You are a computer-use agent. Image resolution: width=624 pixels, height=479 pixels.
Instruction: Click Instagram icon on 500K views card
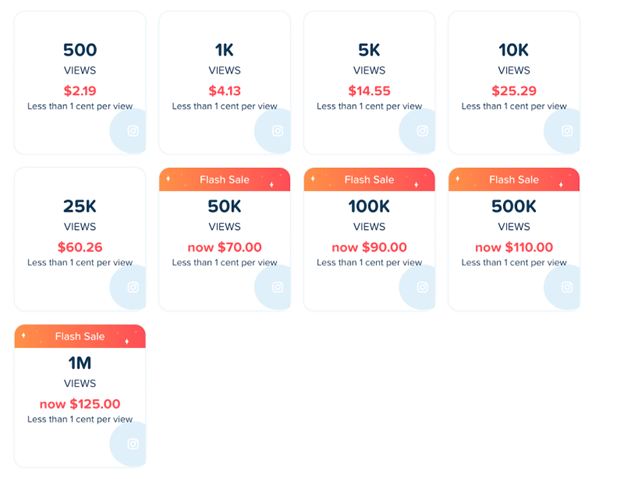567,287
